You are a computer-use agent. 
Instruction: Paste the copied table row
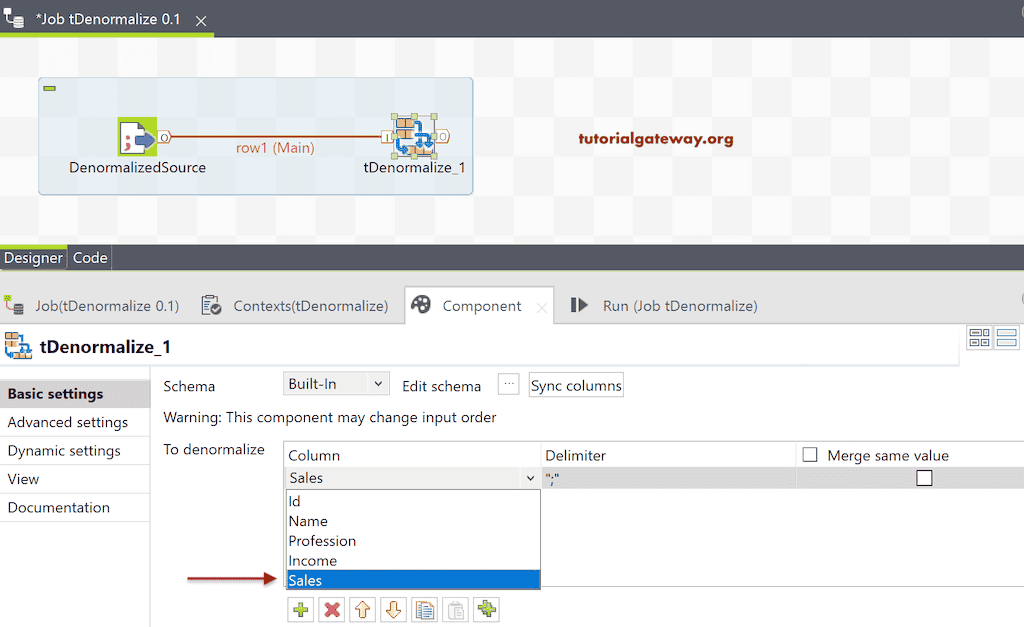coord(454,609)
